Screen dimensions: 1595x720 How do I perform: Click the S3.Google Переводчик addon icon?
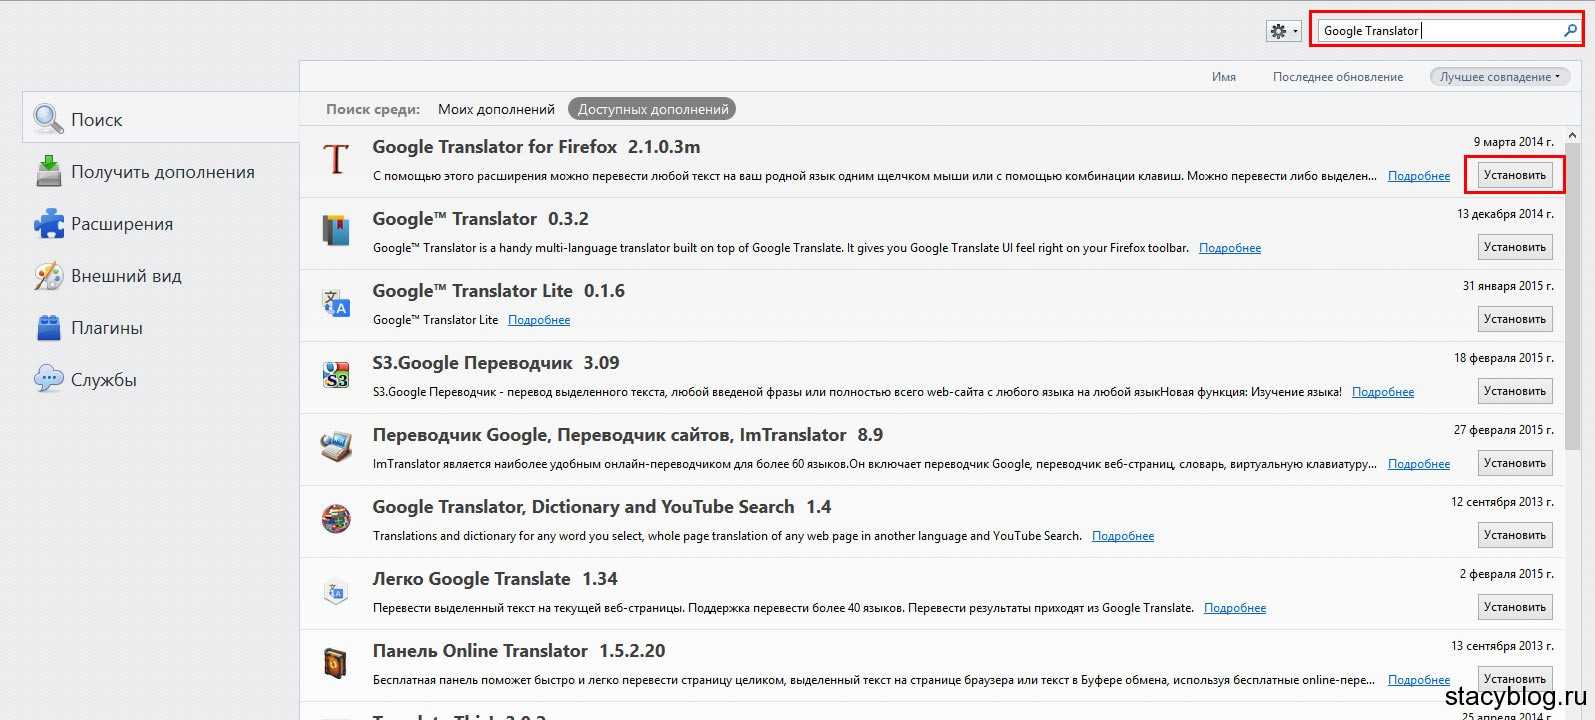[x=335, y=375]
